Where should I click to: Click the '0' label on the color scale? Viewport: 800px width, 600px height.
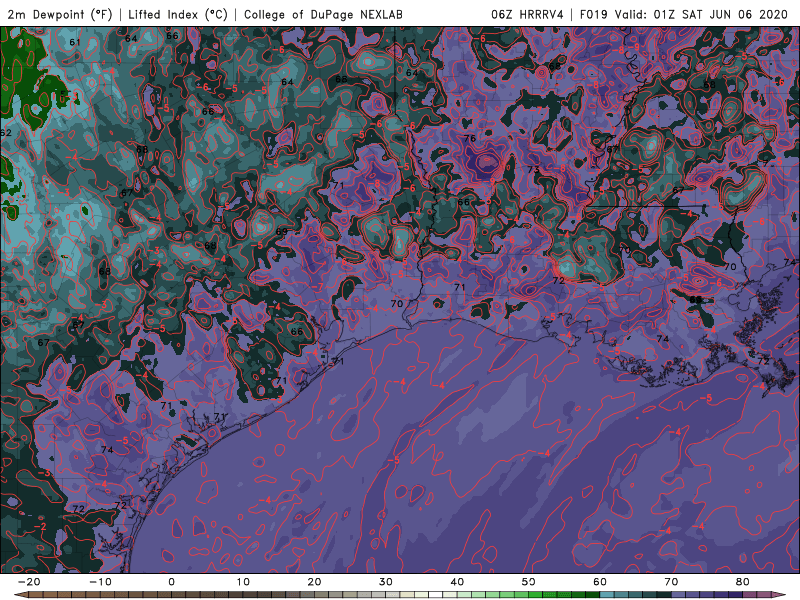(171, 582)
